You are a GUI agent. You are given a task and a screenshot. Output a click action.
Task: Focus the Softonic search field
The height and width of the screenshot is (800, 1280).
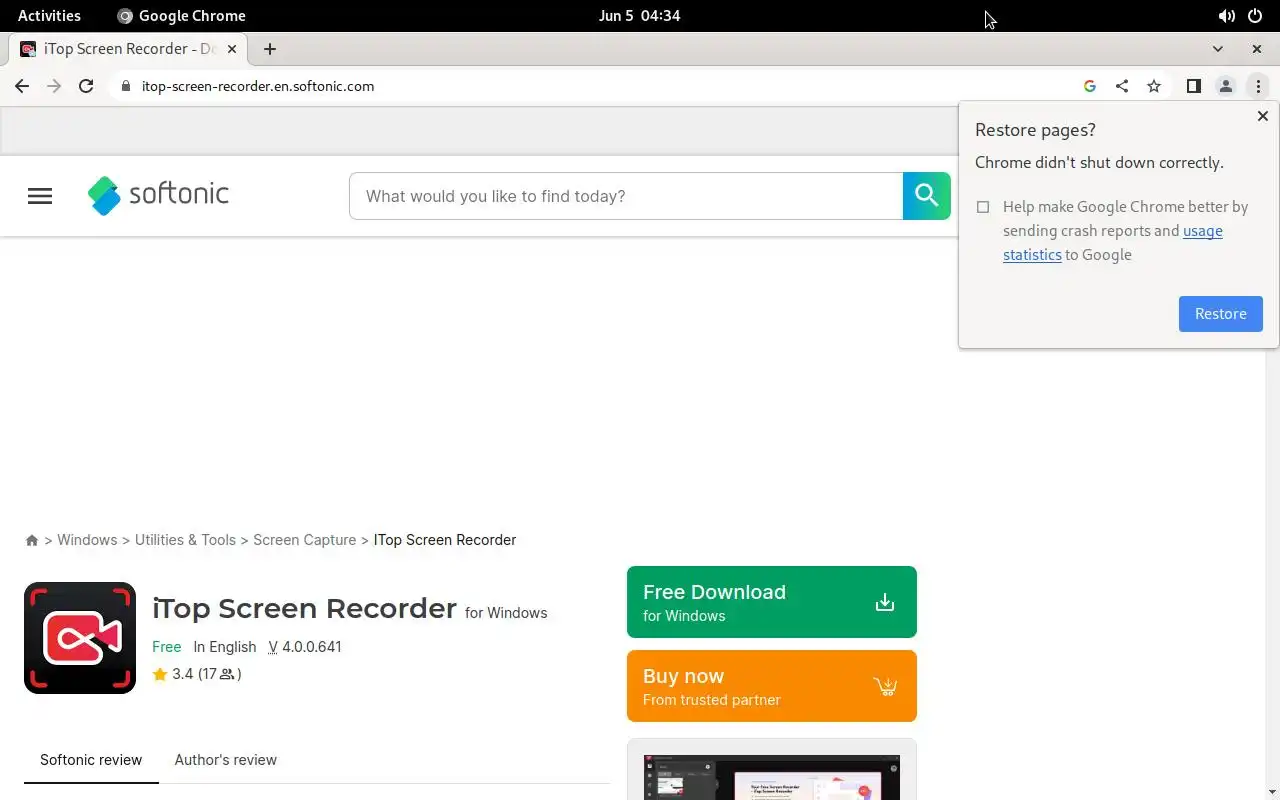(626, 196)
